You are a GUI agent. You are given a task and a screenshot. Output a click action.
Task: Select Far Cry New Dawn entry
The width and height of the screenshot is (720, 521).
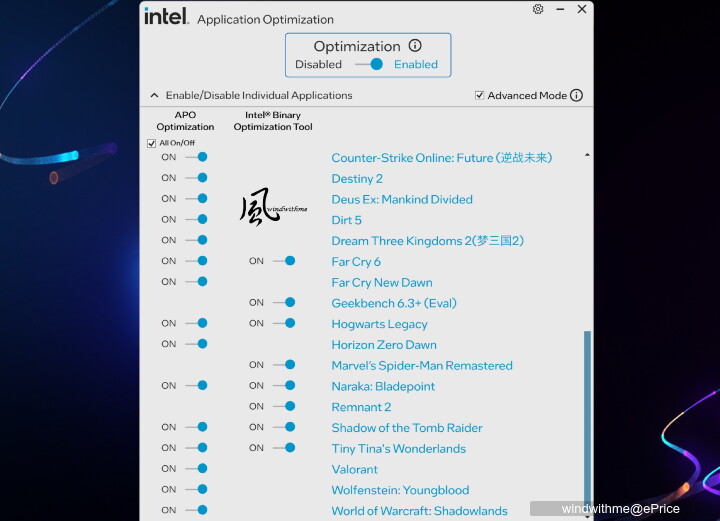pos(382,282)
